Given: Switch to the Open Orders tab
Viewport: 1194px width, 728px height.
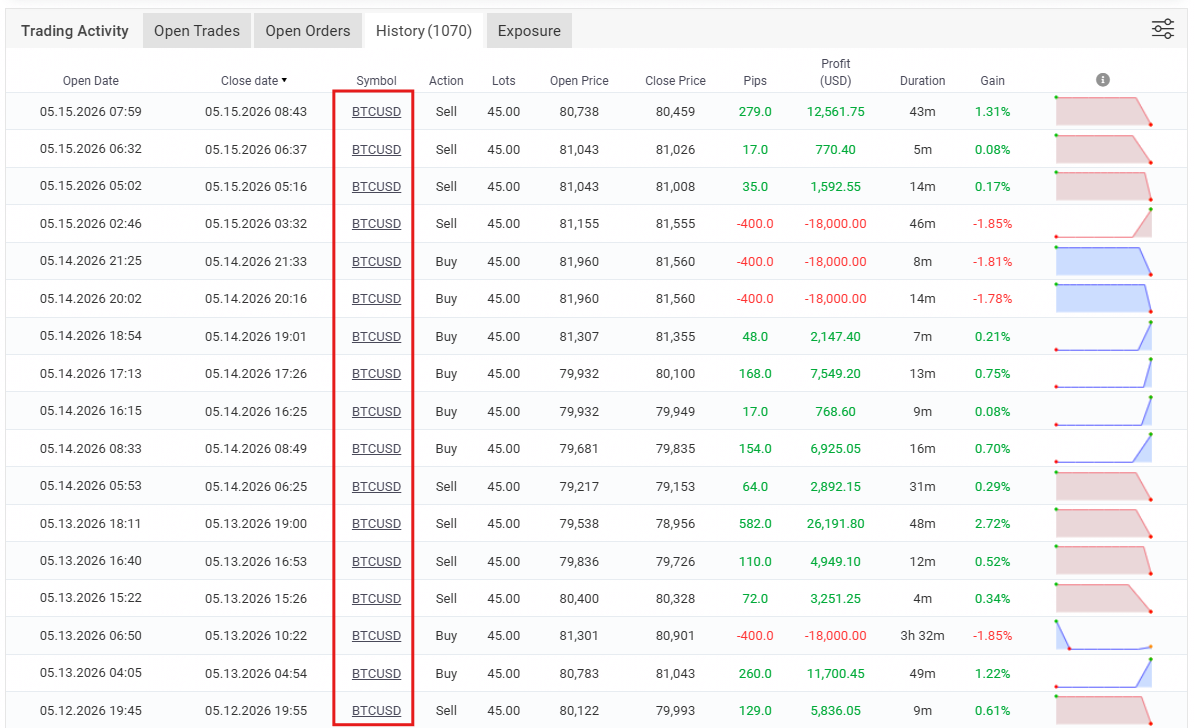Looking at the screenshot, I should [x=308, y=31].
